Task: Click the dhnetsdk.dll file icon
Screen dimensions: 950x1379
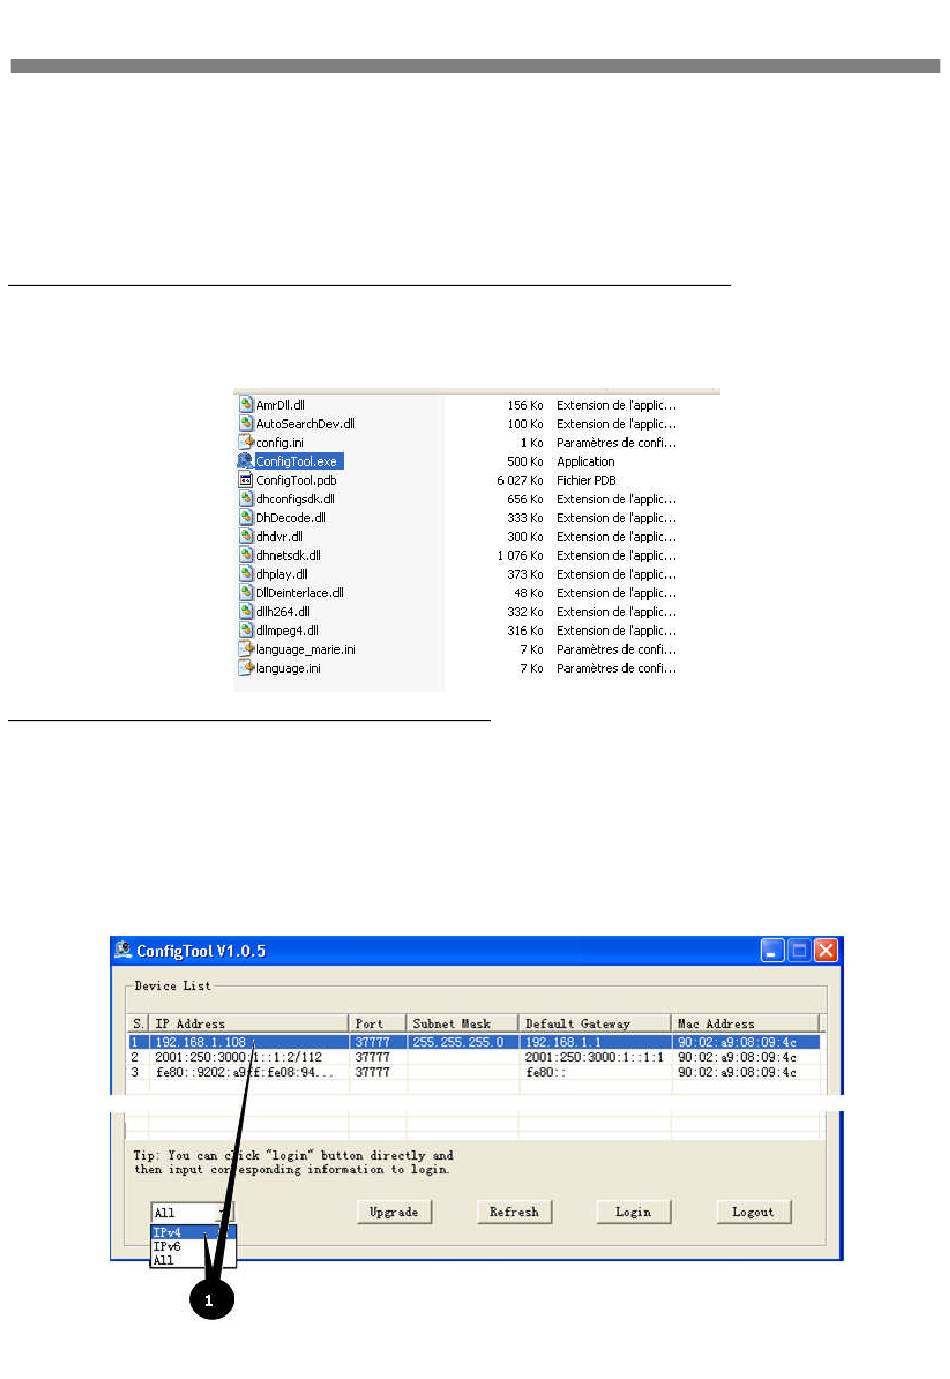Action: click(247, 555)
